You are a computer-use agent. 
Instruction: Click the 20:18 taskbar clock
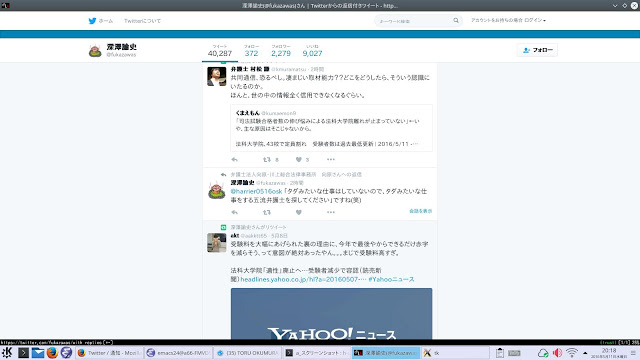pyautogui.click(x=609, y=353)
